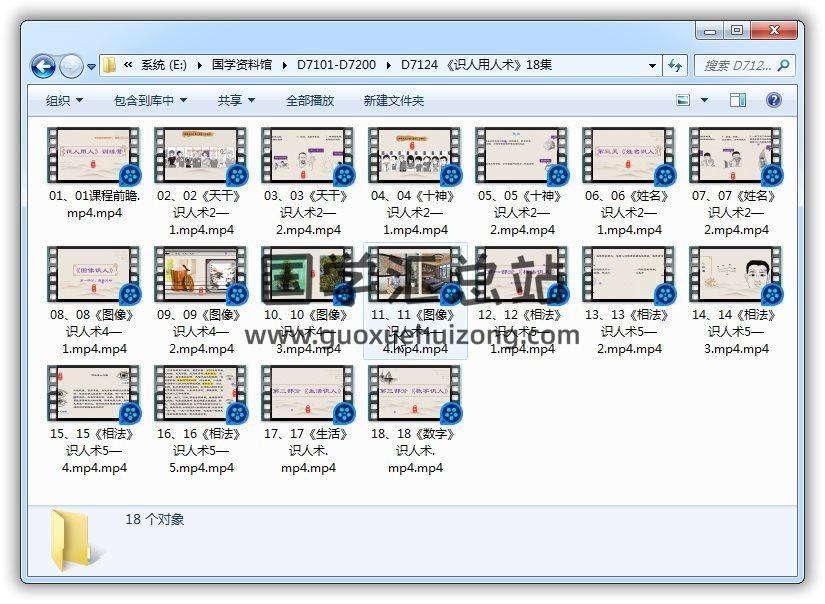Expand the hidden path chevron «
This screenshot has width=825, height=604.
tap(128, 65)
